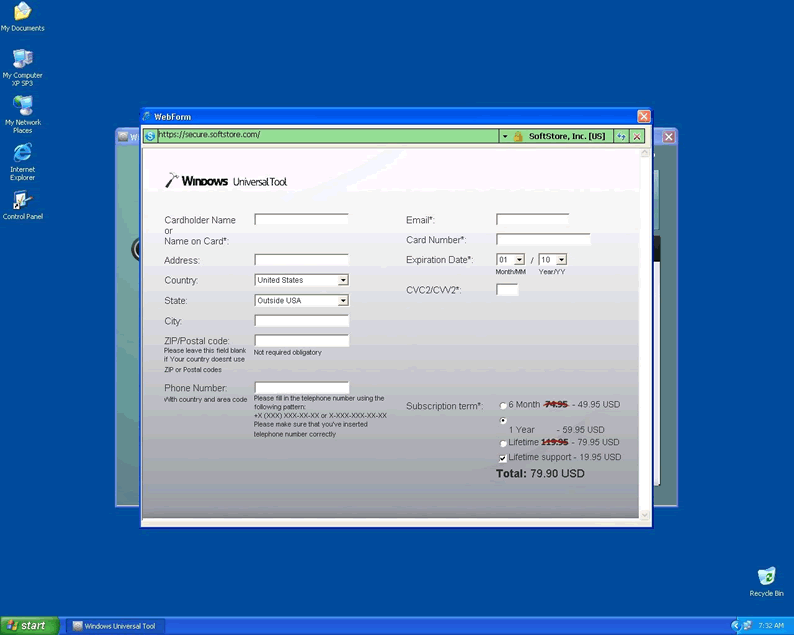Screen dimensions: 794x635
Task: Open the Internet Explorer desktop icon
Action: pyautogui.click(x=22, y=153)
